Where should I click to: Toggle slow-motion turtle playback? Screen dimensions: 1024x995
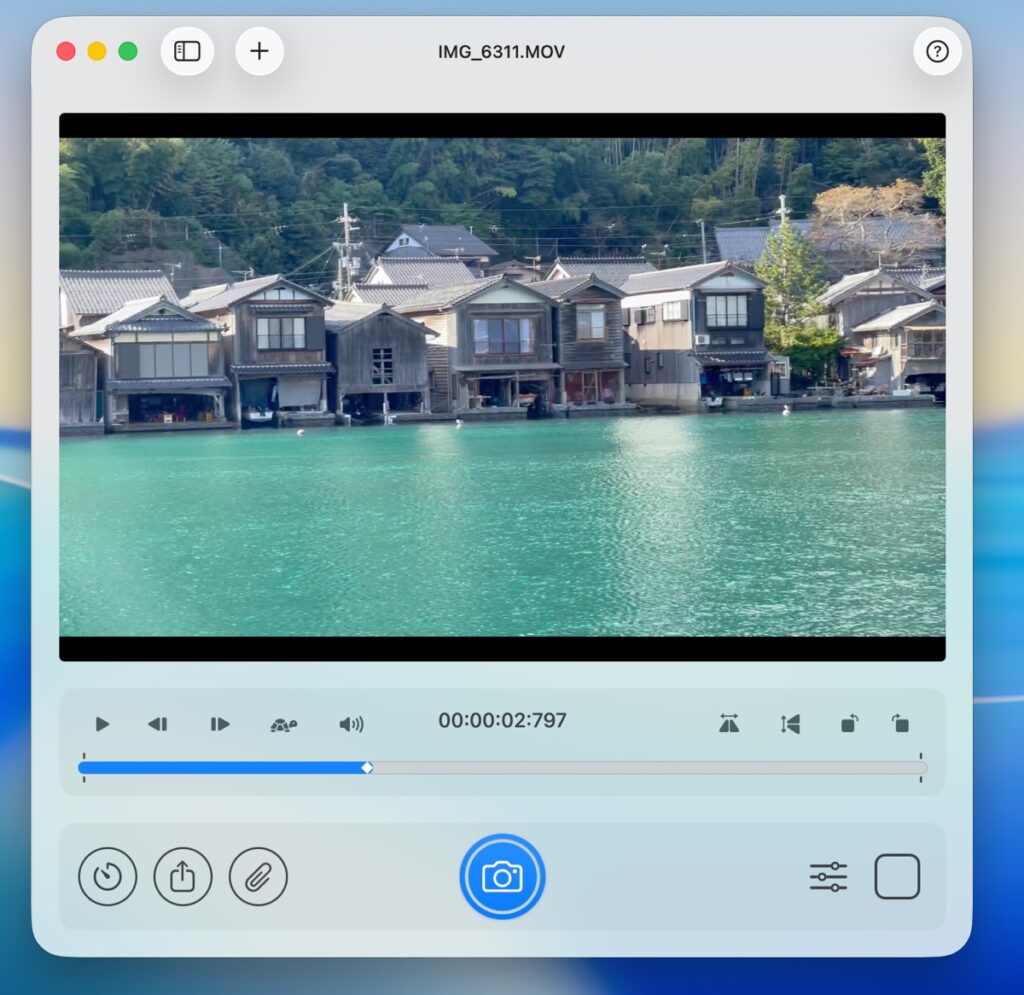point(284,724)
